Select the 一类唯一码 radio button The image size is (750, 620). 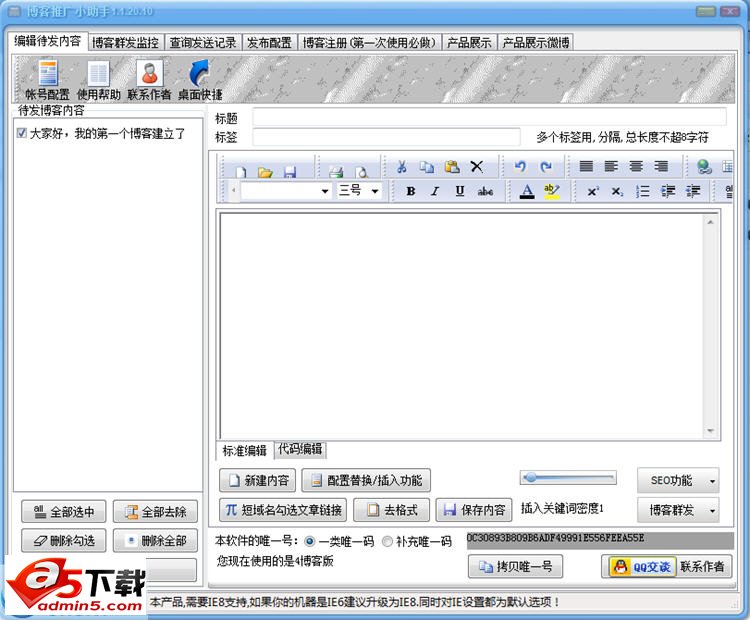tap(309, 542)
